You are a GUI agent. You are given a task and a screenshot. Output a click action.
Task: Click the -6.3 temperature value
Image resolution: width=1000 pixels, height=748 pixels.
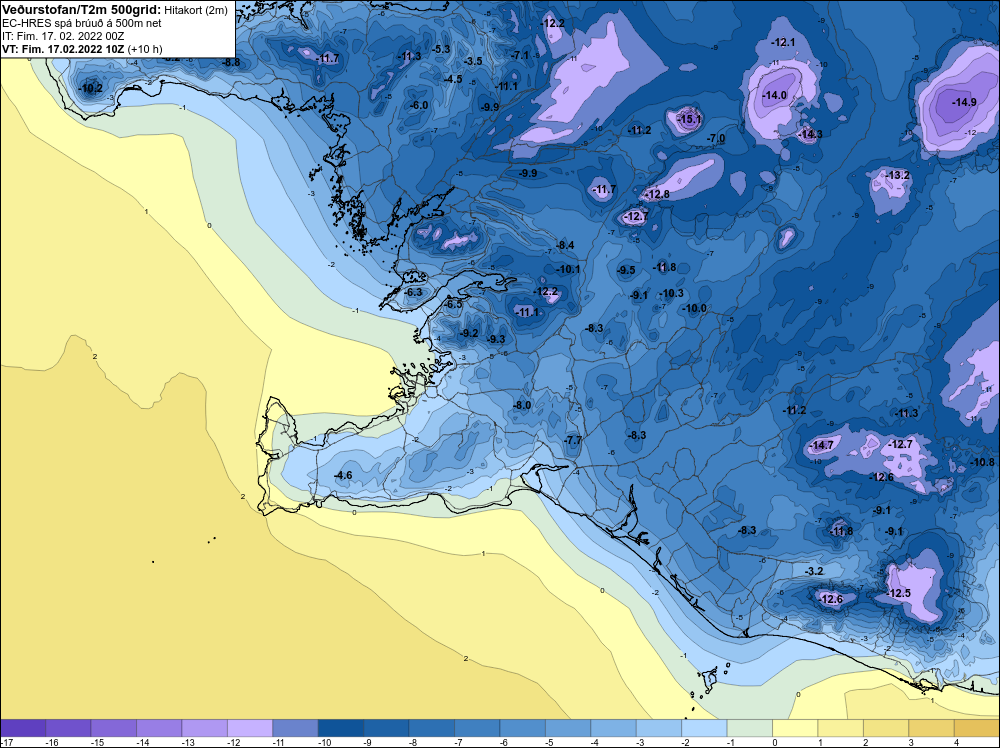(x=414, y=292)
